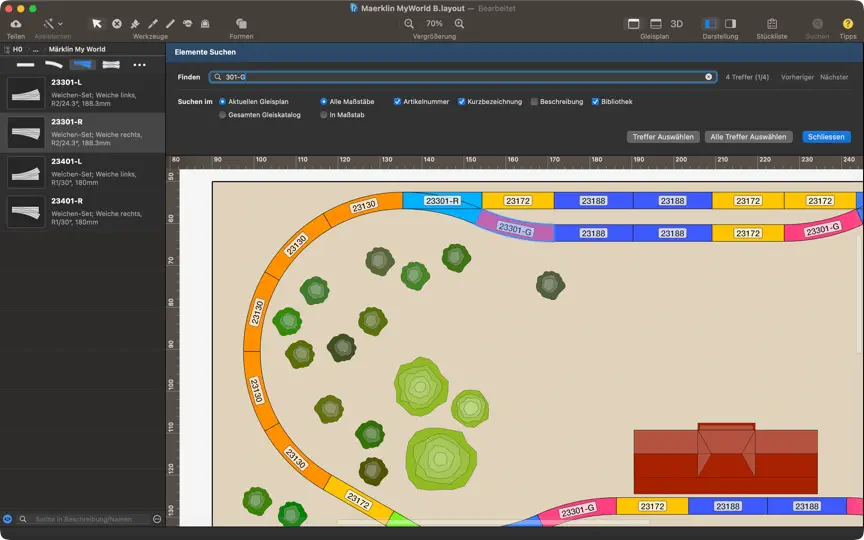Click the eye-shaped tool in Werkzeuge

pos(187,24)
